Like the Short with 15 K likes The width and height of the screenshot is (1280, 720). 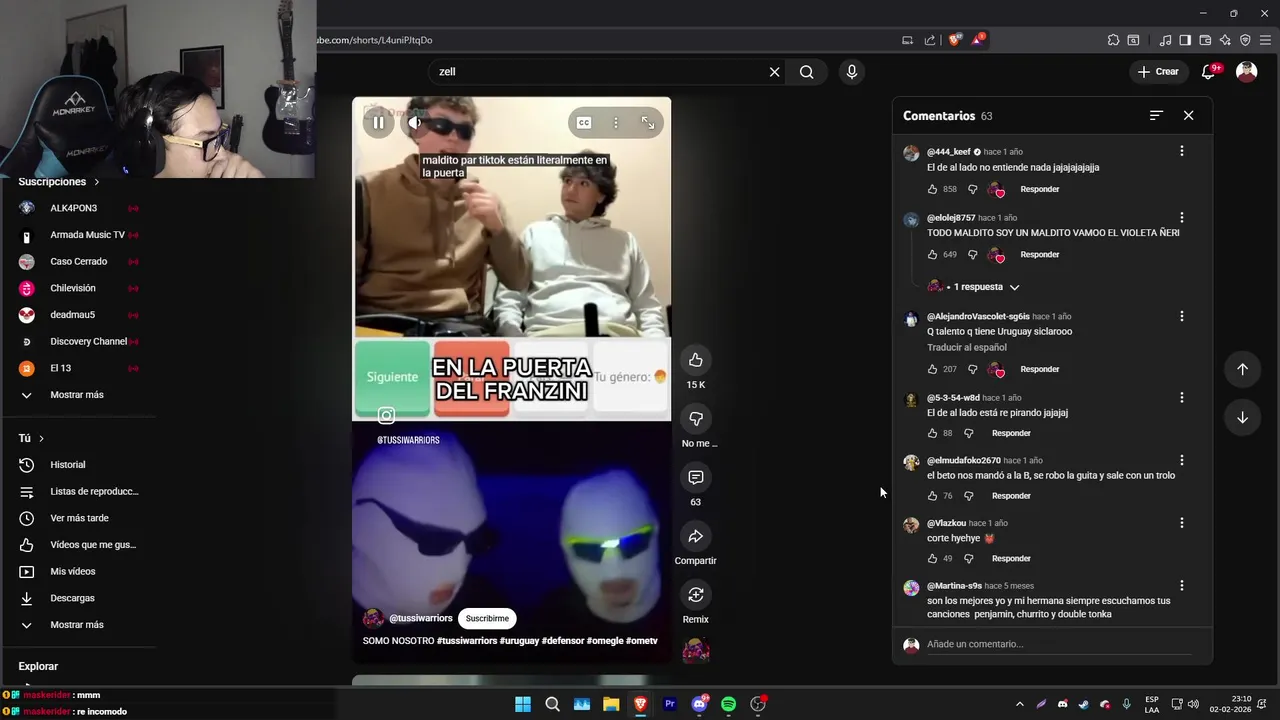pyautogui.click(x=696, y=360)
